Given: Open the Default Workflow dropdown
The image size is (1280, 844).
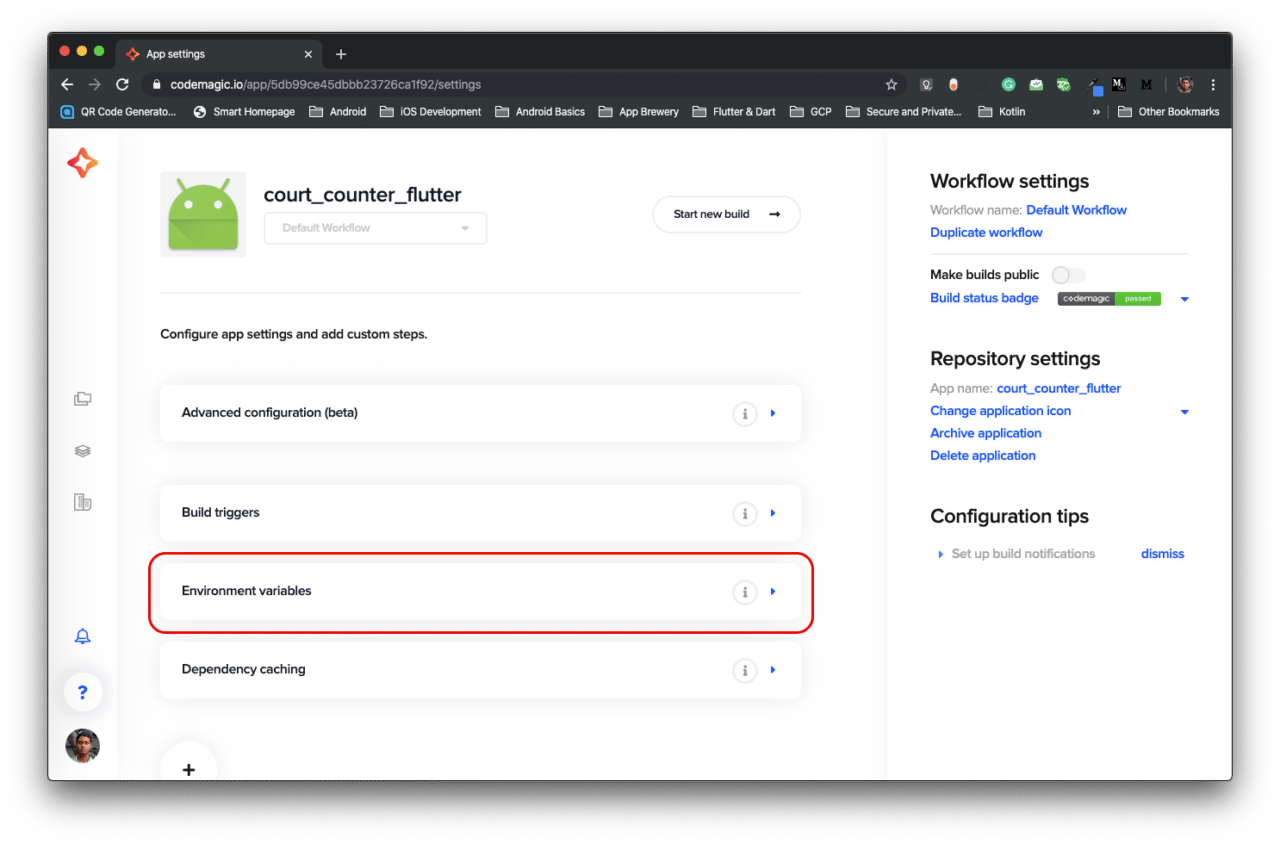Looking at the screenshot, I should (375, 228).
